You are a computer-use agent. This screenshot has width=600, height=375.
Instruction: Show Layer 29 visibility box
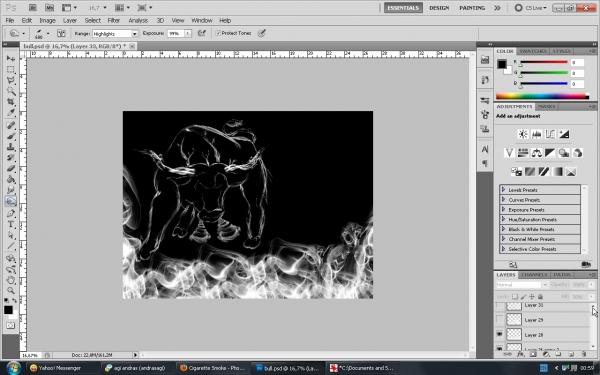pos(499,319)
